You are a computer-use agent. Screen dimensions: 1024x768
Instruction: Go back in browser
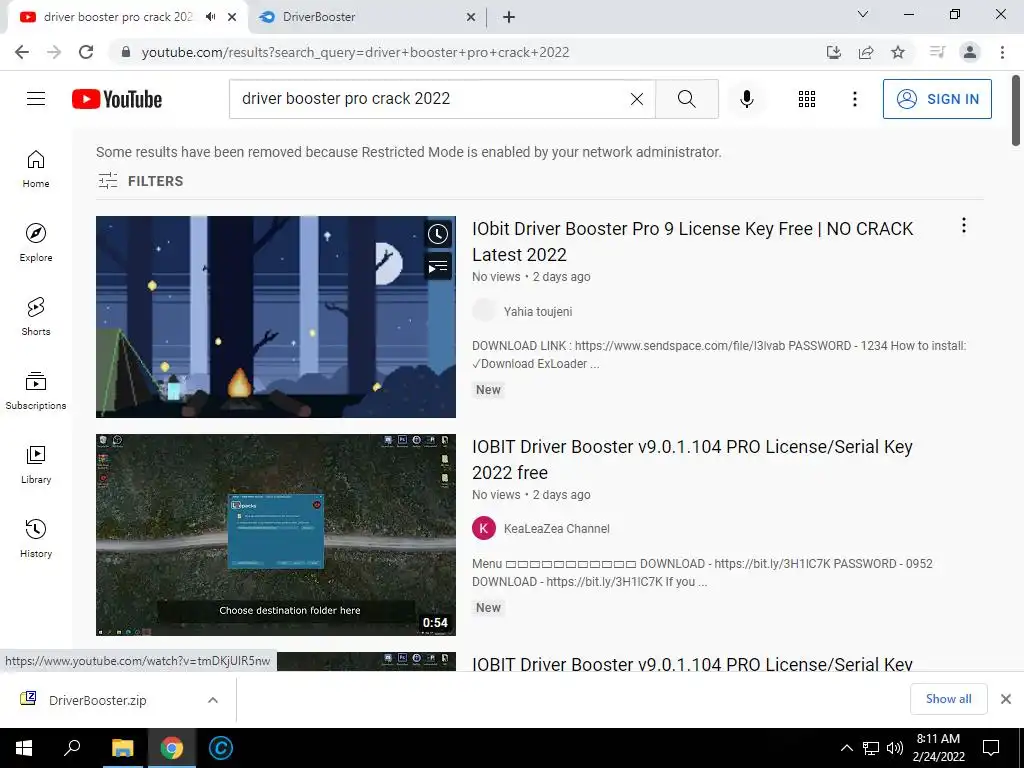(22, 52)
